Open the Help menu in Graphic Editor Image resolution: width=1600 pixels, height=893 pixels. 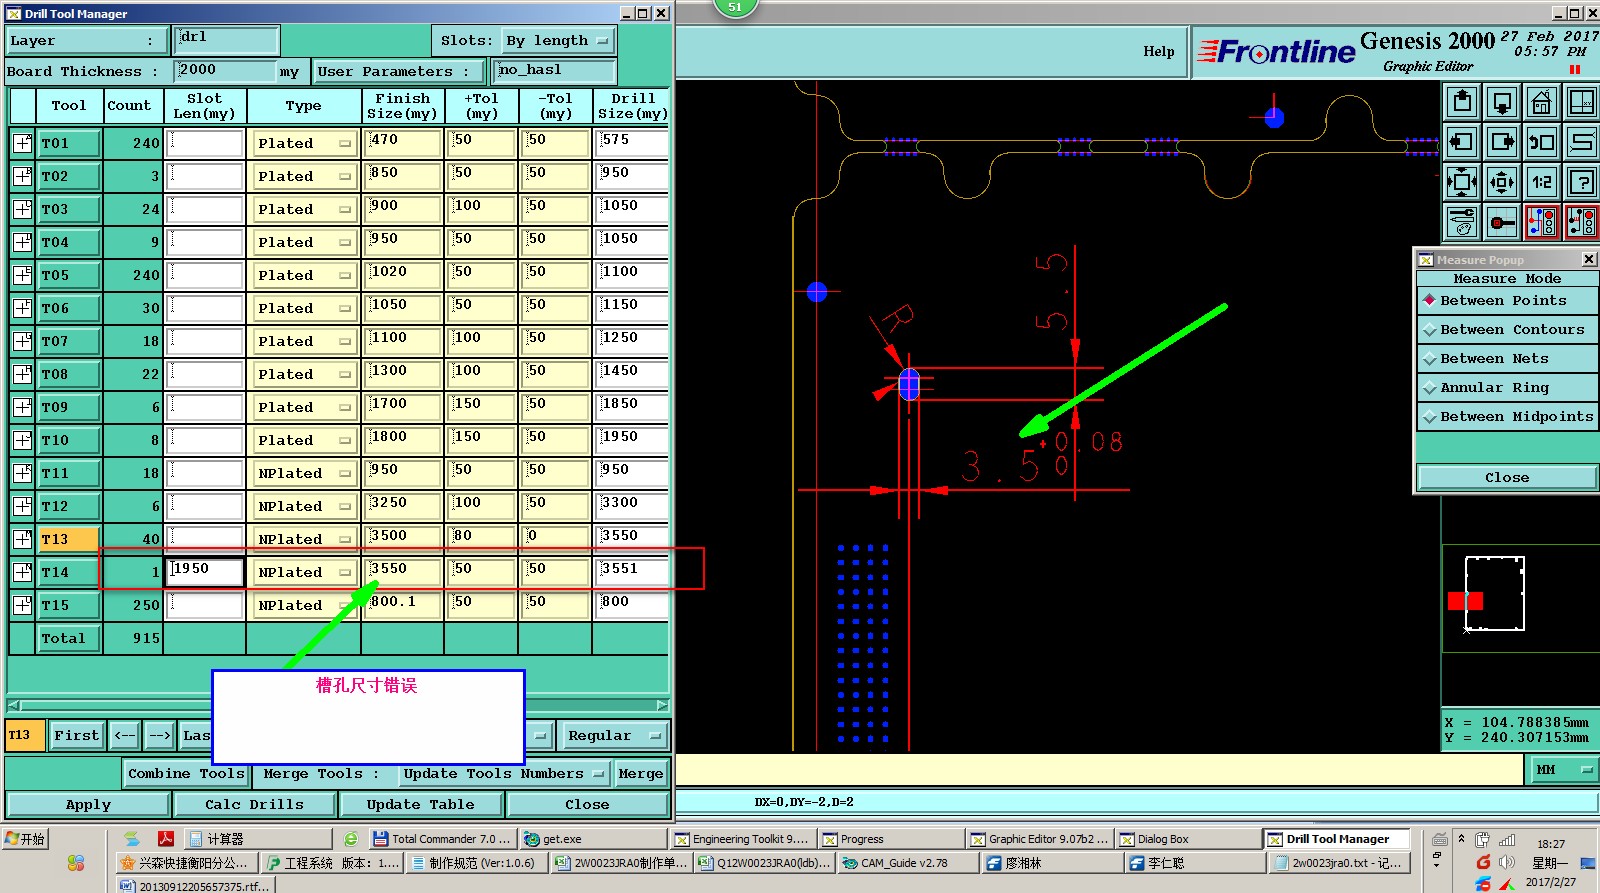[1159, 52]
